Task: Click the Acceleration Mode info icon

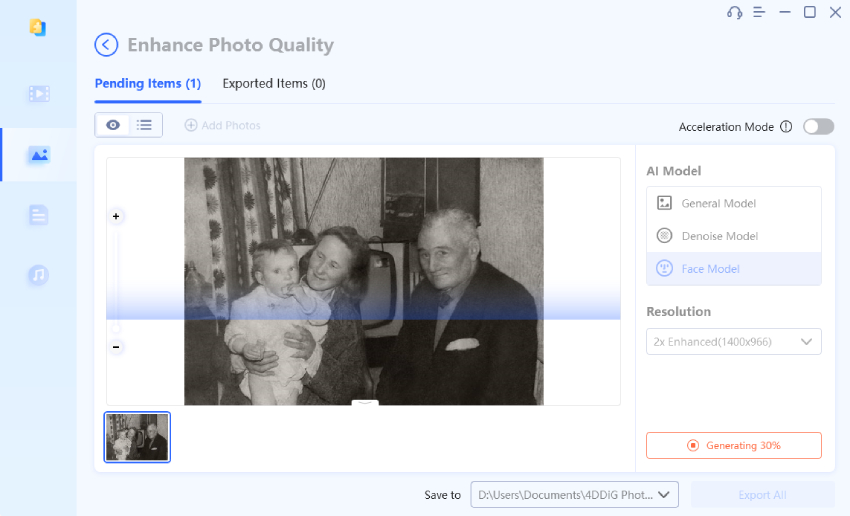Action: (x=786, y=127)
